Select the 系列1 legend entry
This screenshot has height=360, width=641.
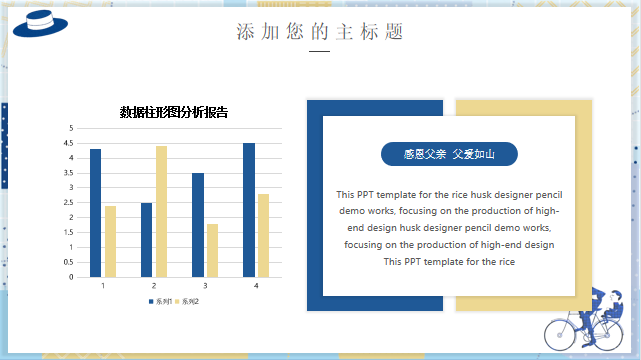coord(160,302)
